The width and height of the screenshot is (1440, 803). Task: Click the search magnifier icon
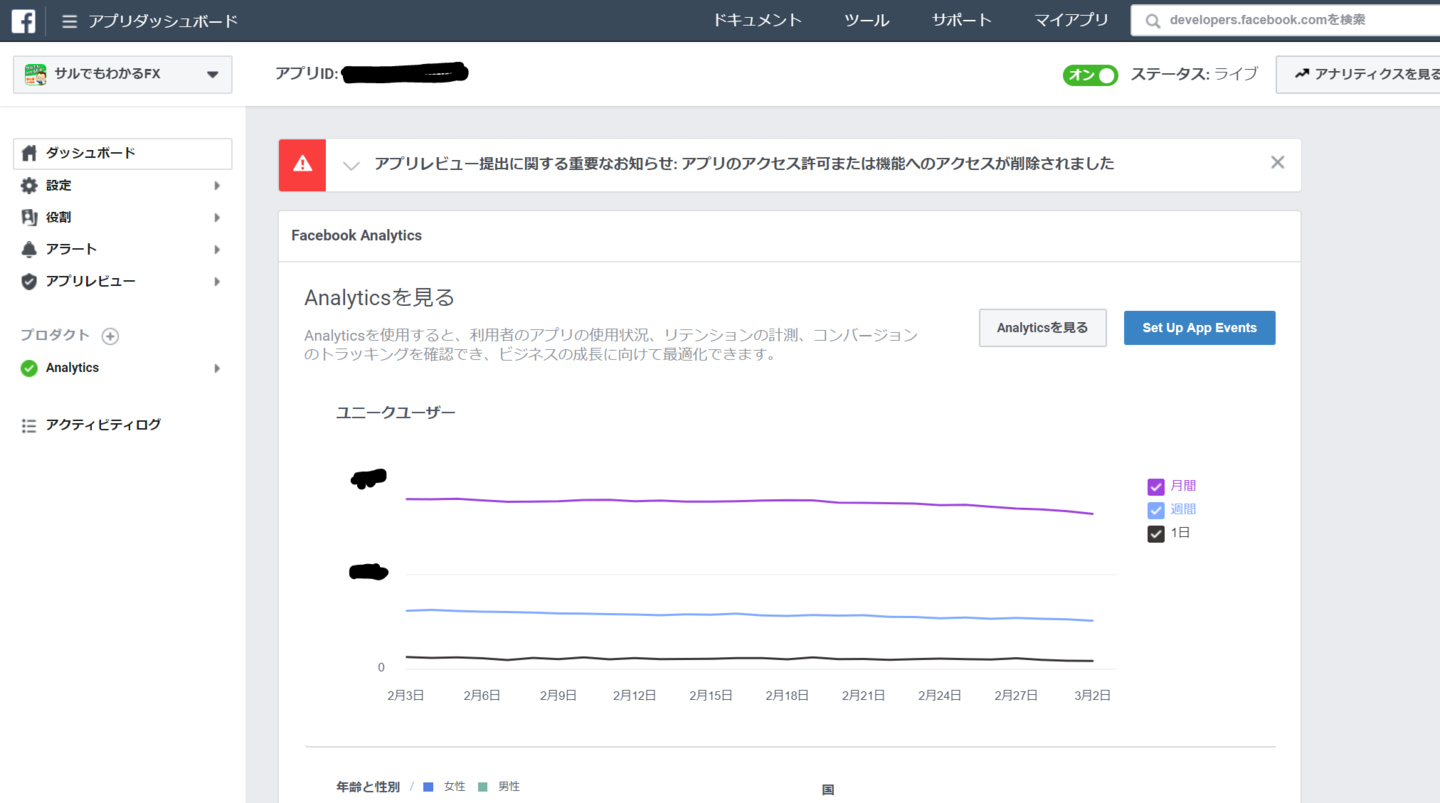click(x=1153, y=20)
